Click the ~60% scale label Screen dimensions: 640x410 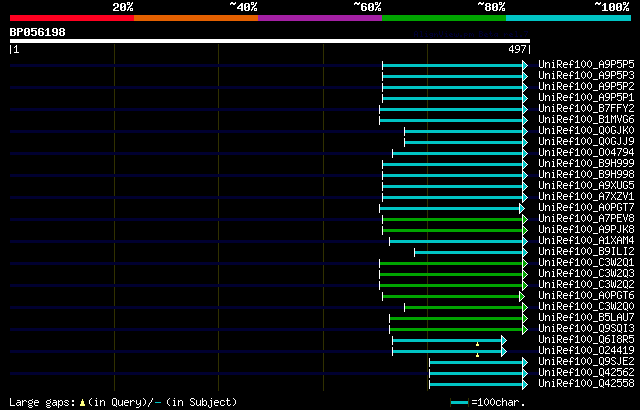pos(367,7)
